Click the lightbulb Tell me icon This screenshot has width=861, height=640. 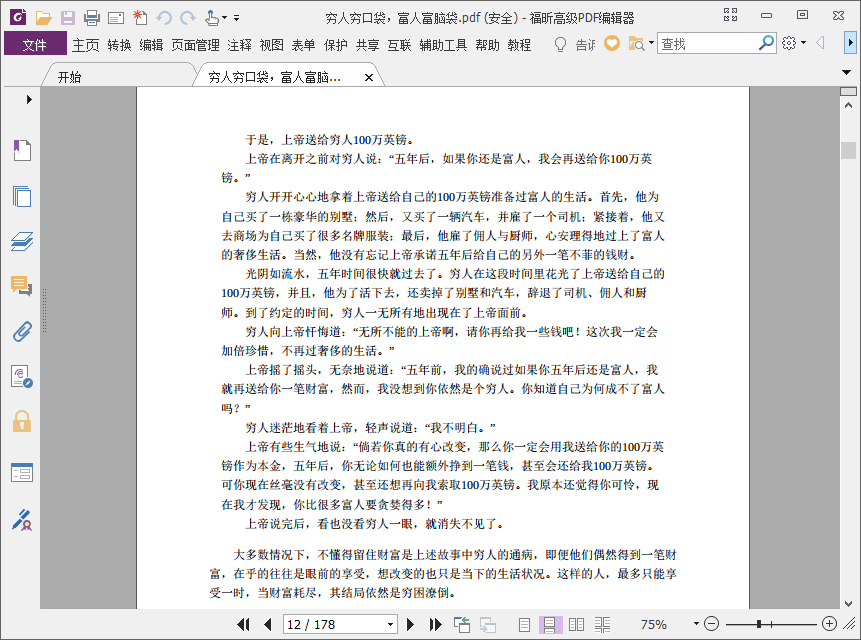pos(560,44)
